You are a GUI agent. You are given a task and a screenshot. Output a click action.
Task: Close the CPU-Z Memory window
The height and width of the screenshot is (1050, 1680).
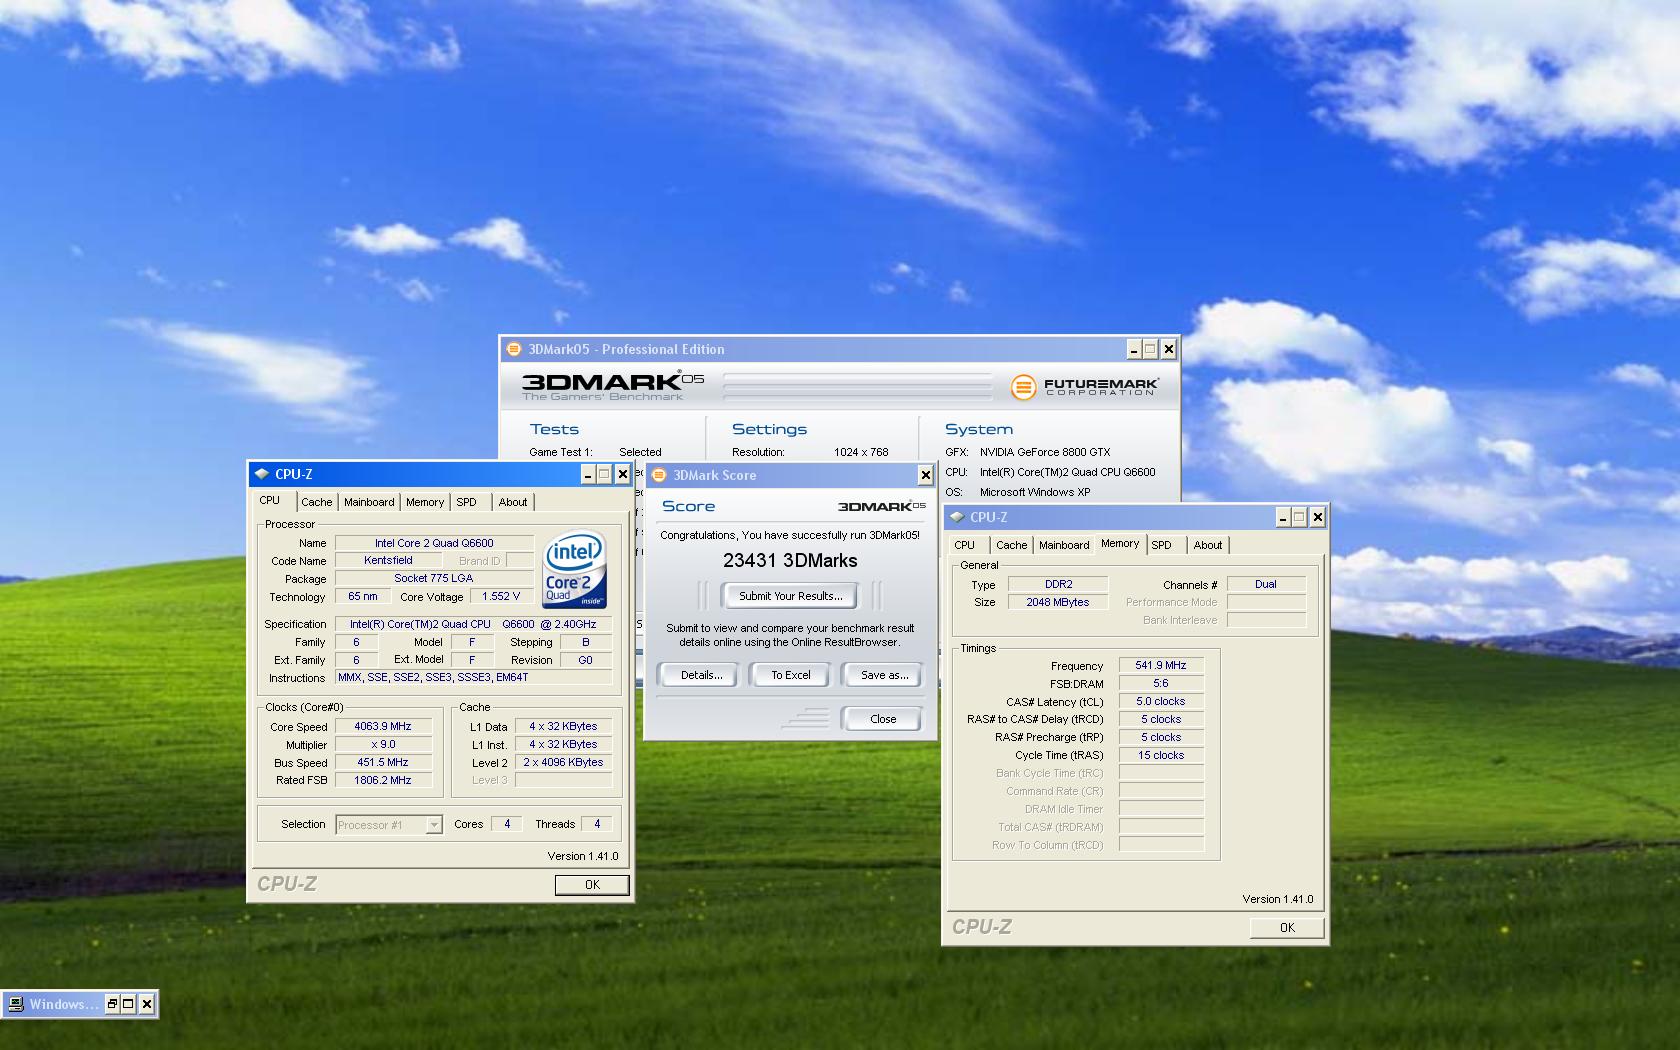coord(1317,517)
